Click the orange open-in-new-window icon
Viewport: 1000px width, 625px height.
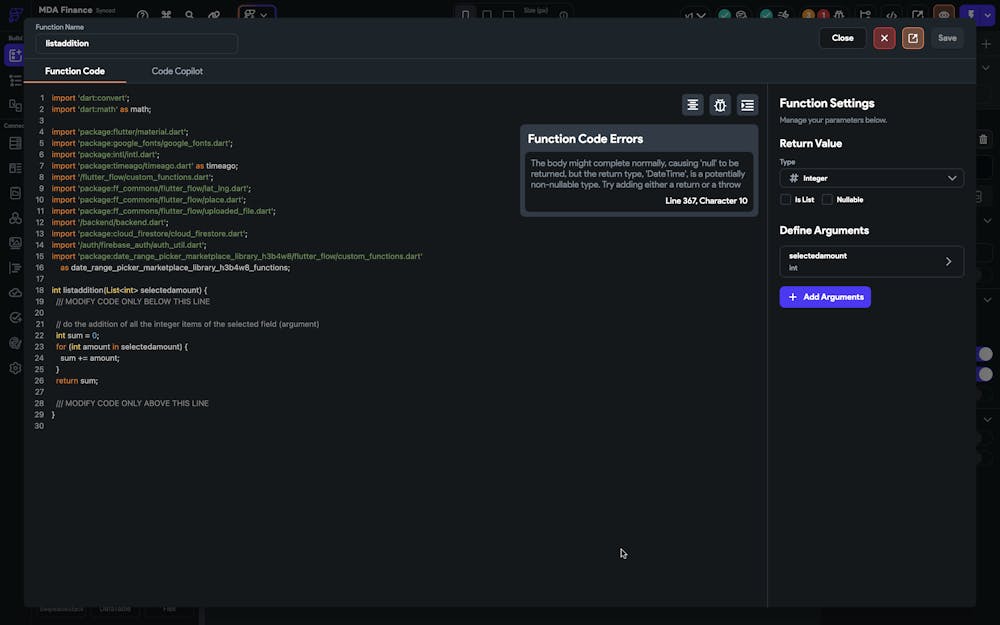pos(913,38)
